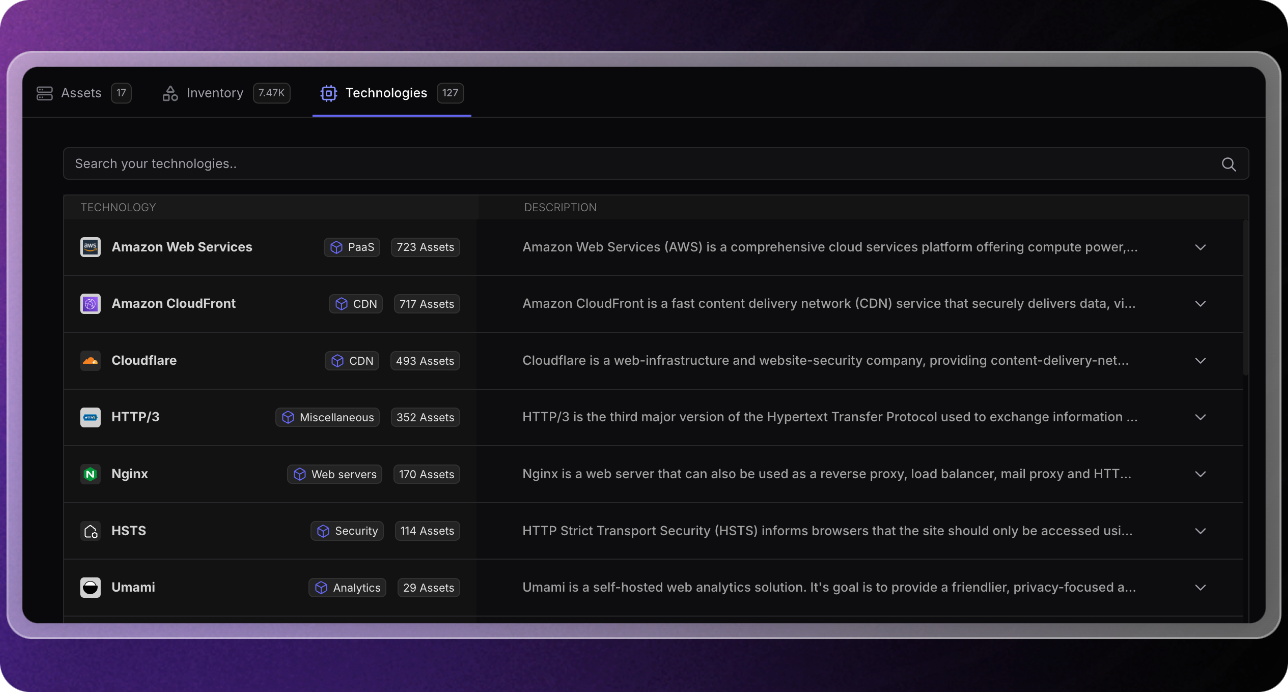Screen dimensions: 1288x692
Task: Click the cube icon in Web servers tag
Action: click(x=299, y=474)
